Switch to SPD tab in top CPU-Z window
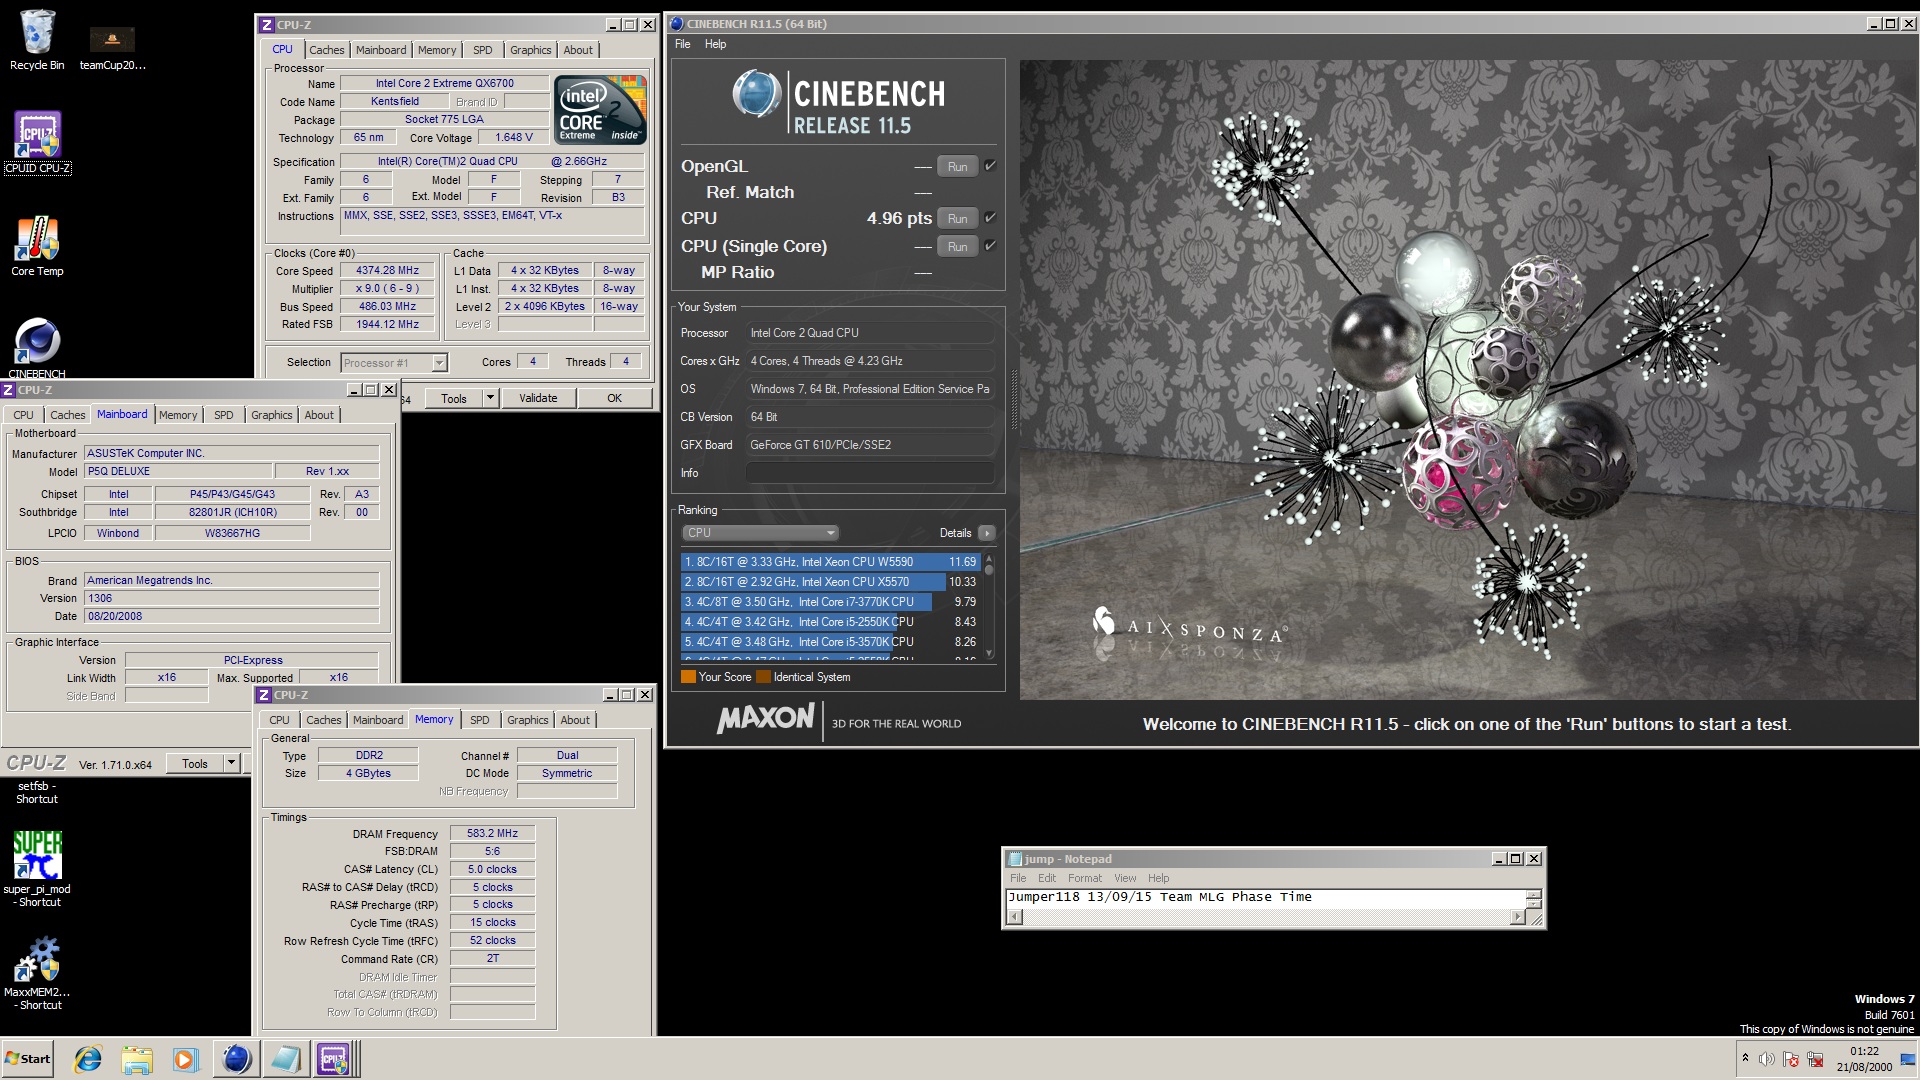 (x=483, y=50)
